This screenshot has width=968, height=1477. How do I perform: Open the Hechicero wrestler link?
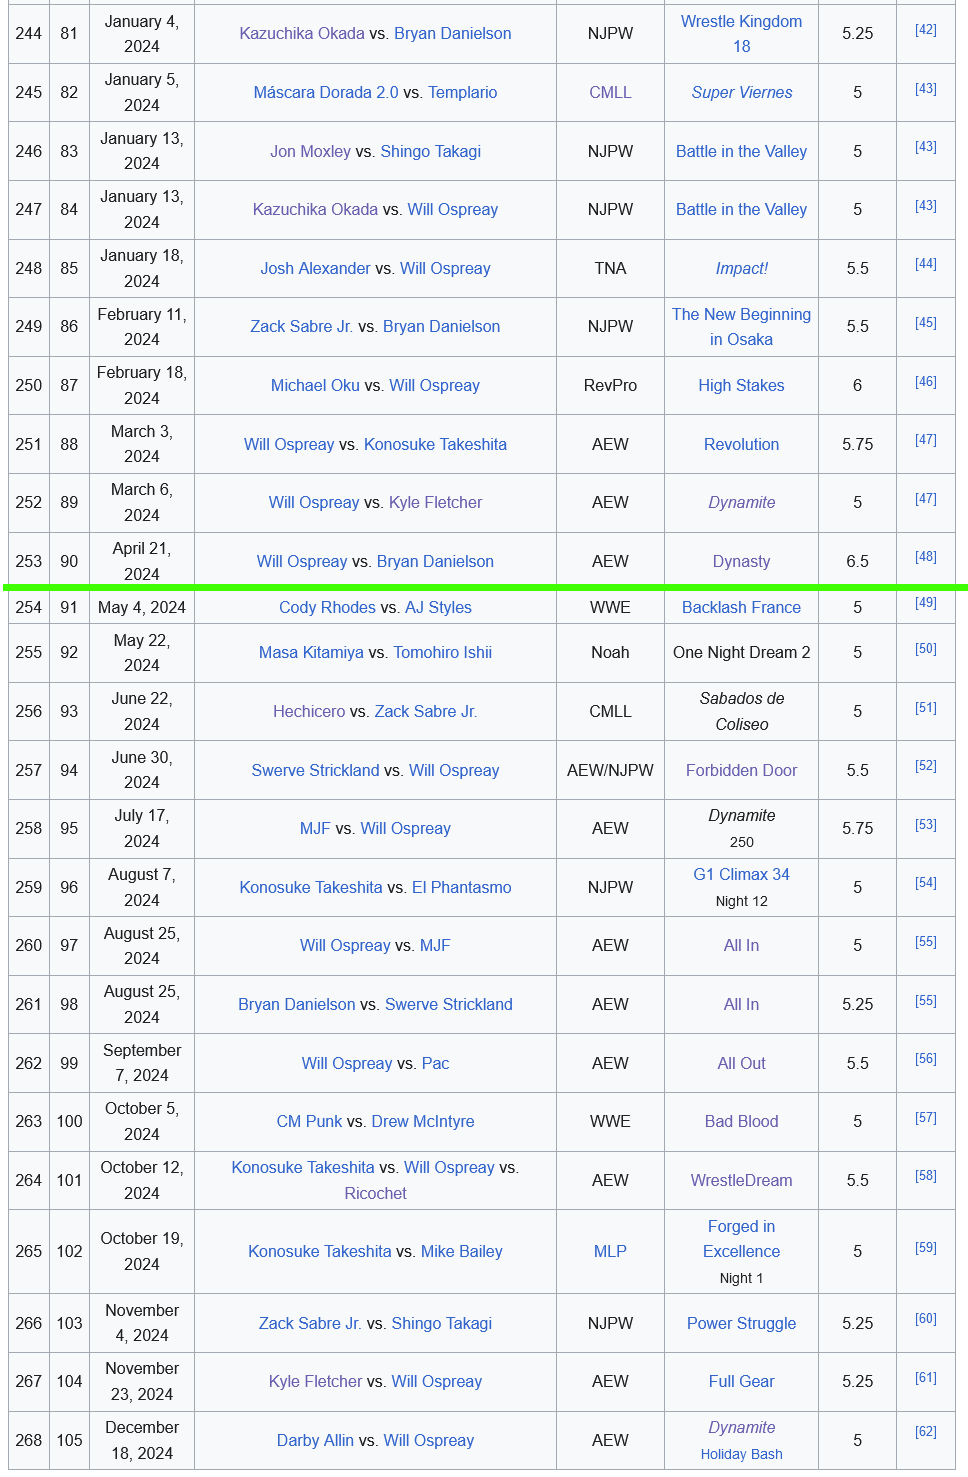[x=309, y=711]
